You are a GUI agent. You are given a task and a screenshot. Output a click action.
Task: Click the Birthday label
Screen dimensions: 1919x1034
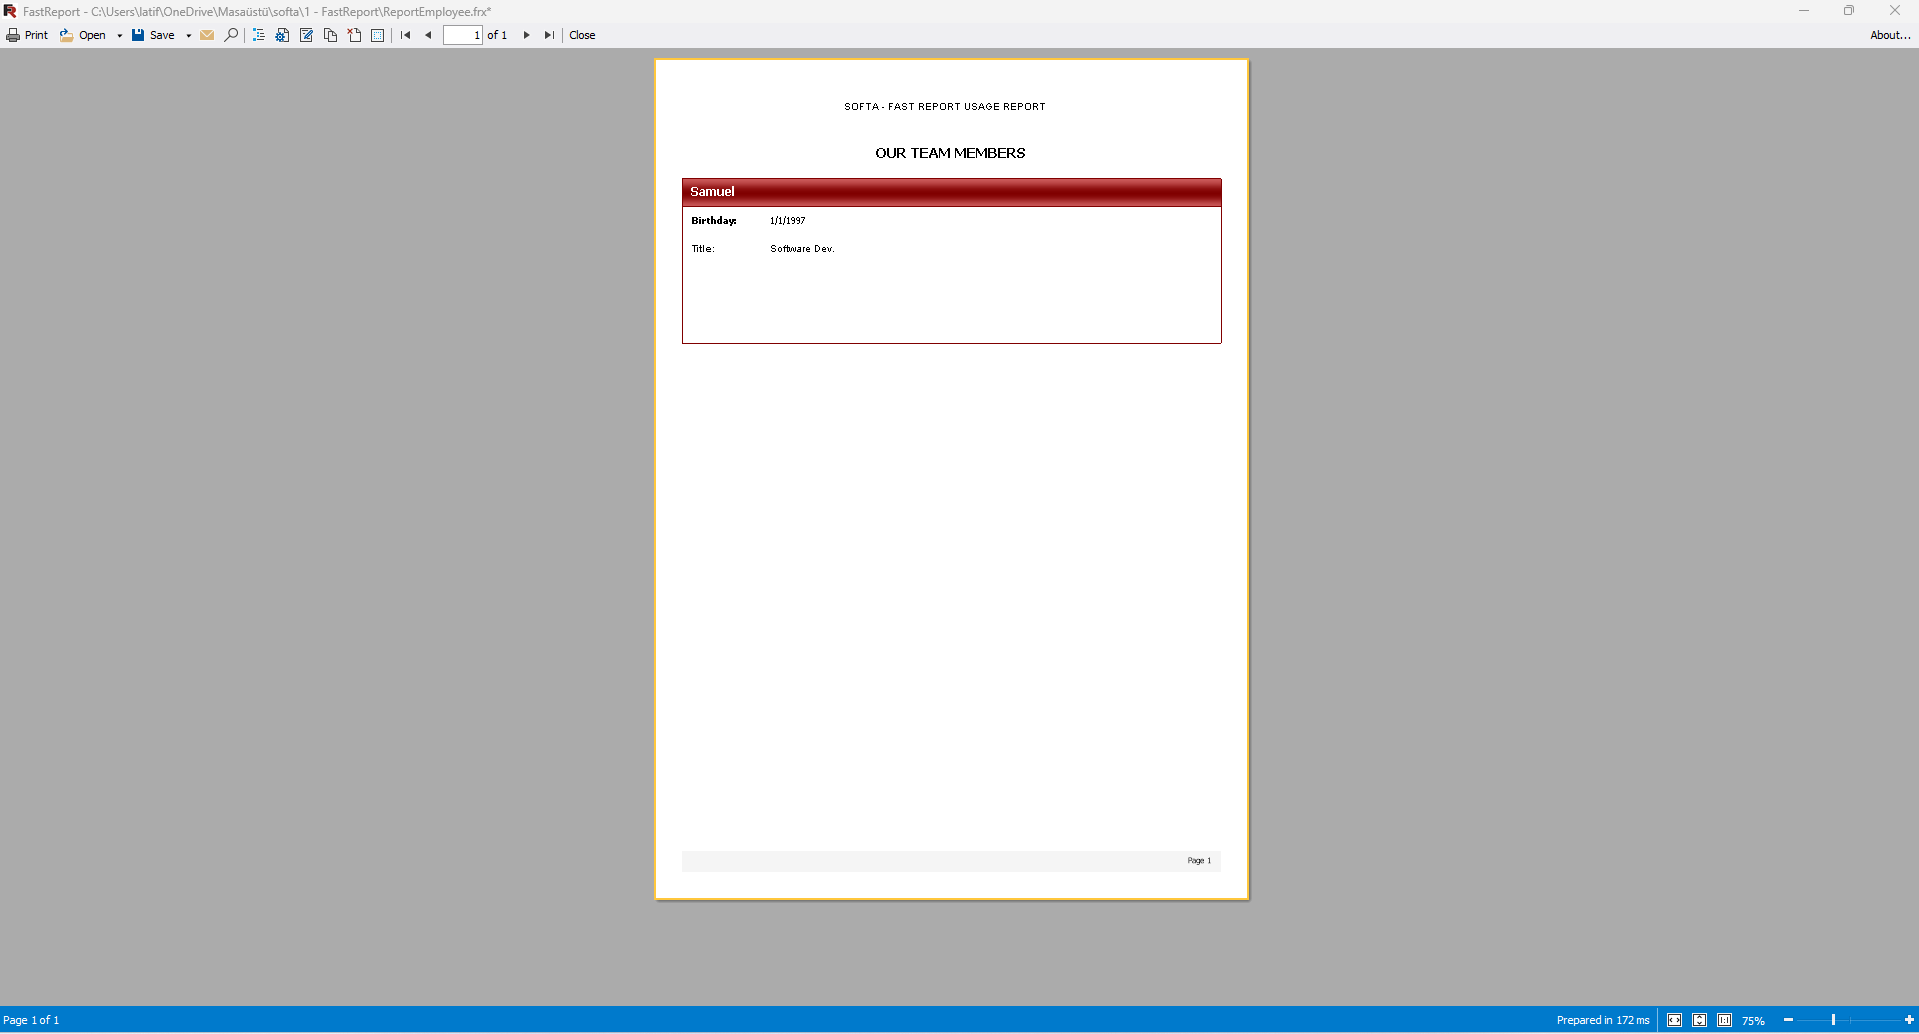point(714,220)
